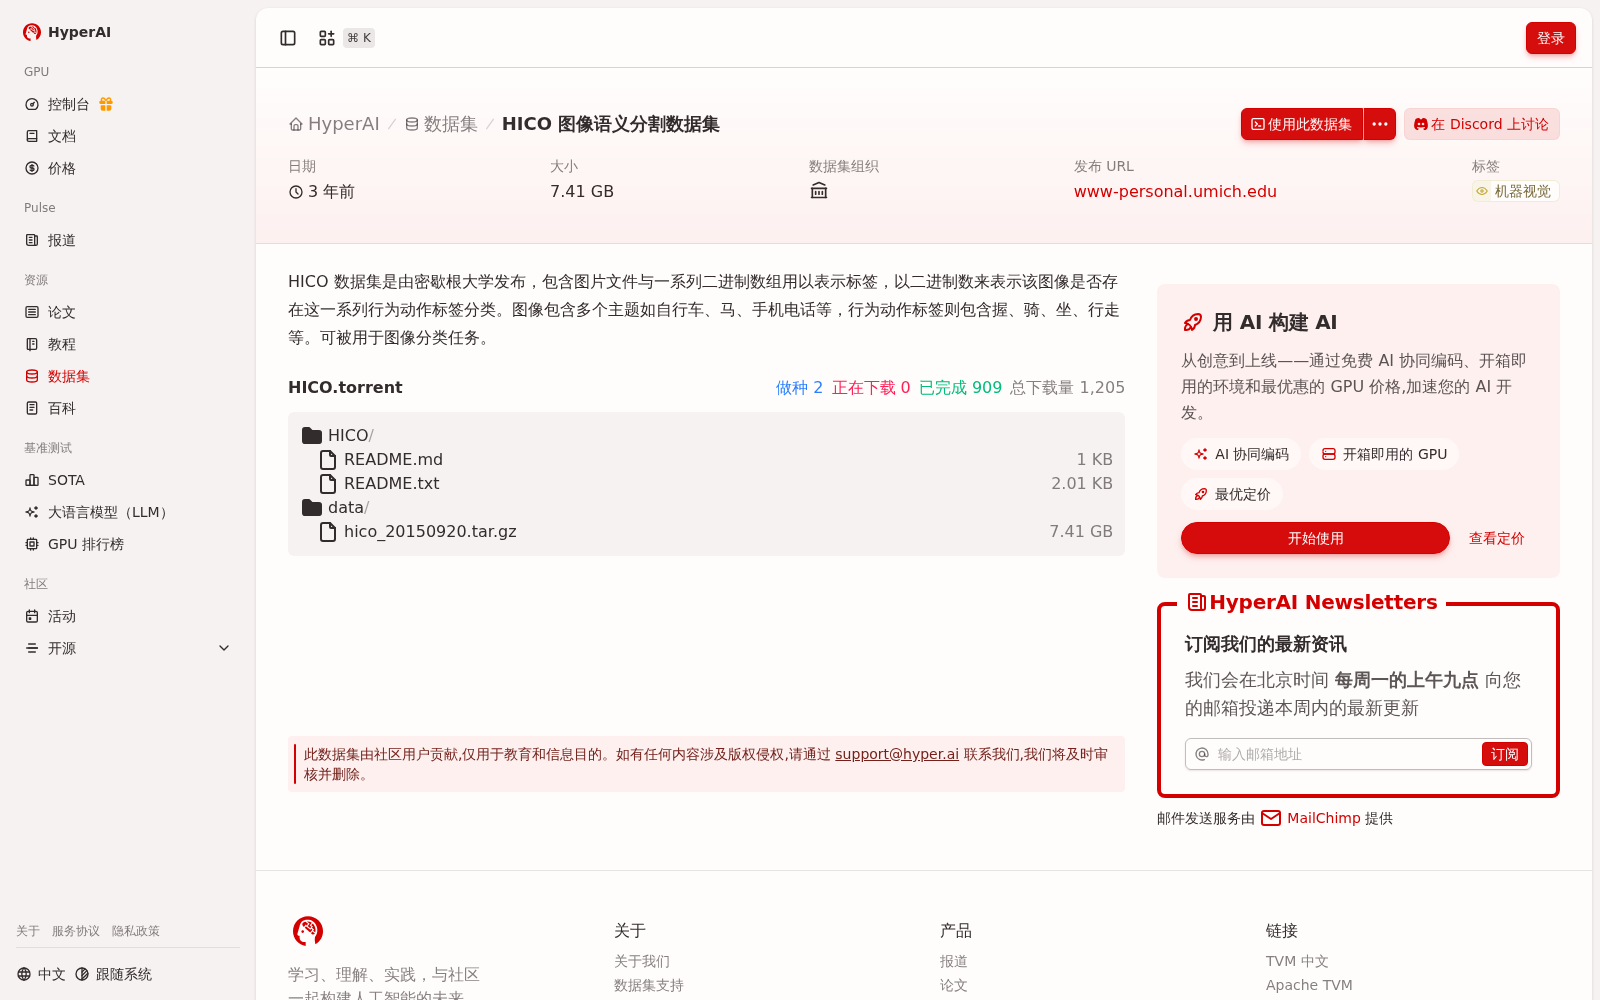Open footer 报道 under 产品

(954, 961)
